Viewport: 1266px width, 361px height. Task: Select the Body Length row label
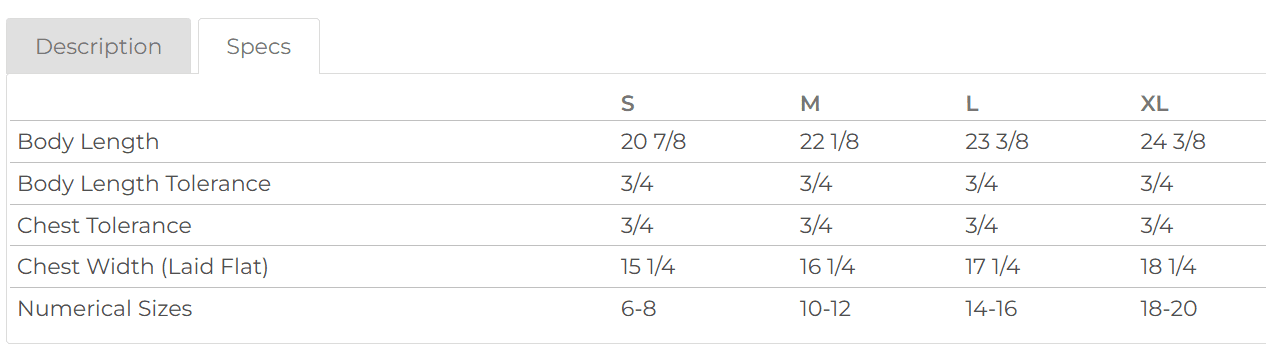[88, 142]
